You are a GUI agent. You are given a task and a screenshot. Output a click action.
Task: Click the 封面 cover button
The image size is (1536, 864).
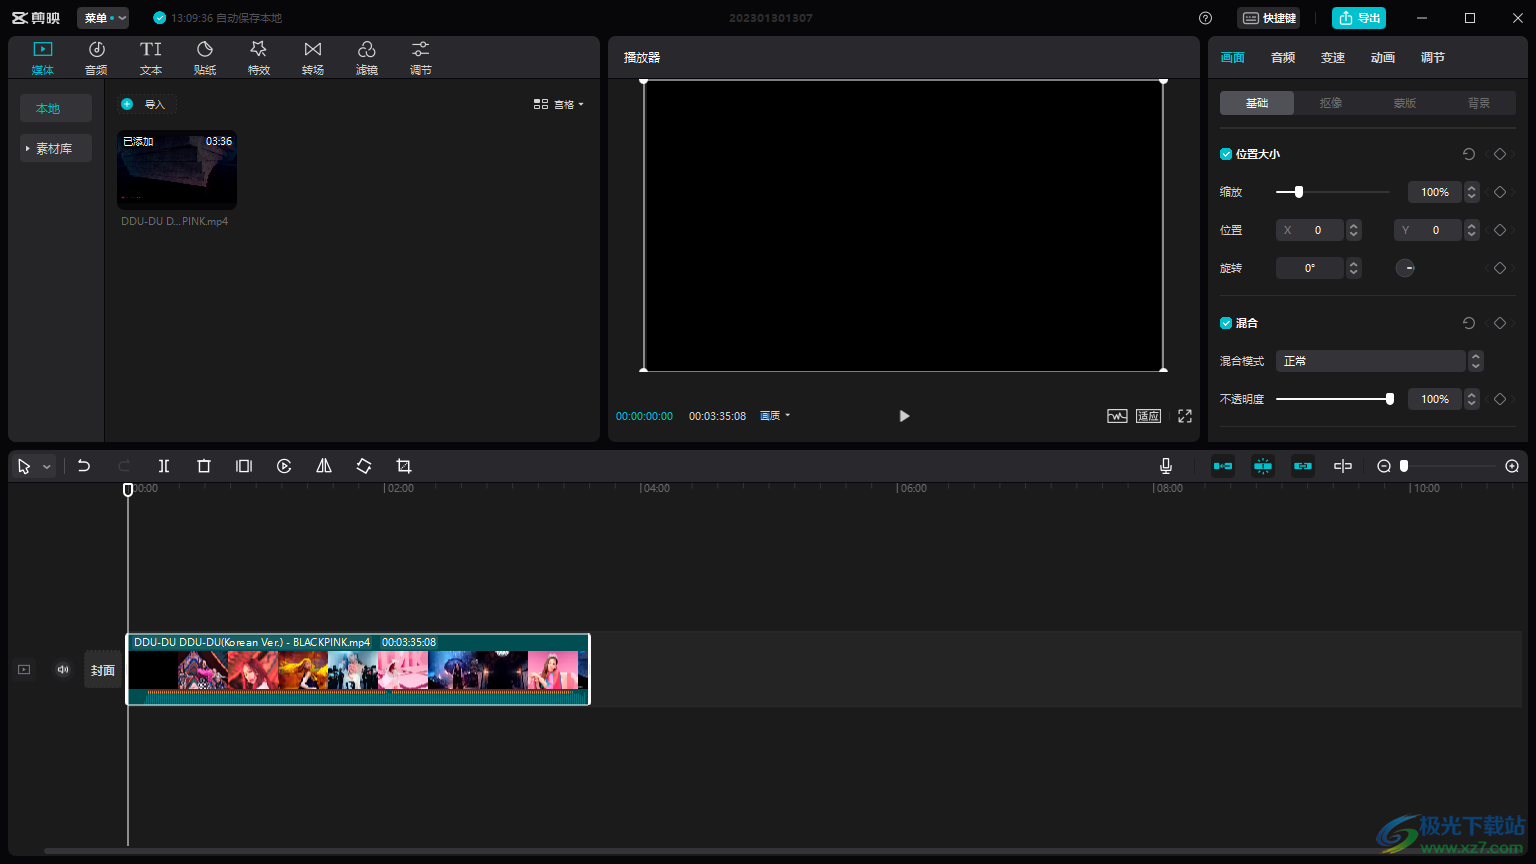pyautogui.click(x=103, y=670)
